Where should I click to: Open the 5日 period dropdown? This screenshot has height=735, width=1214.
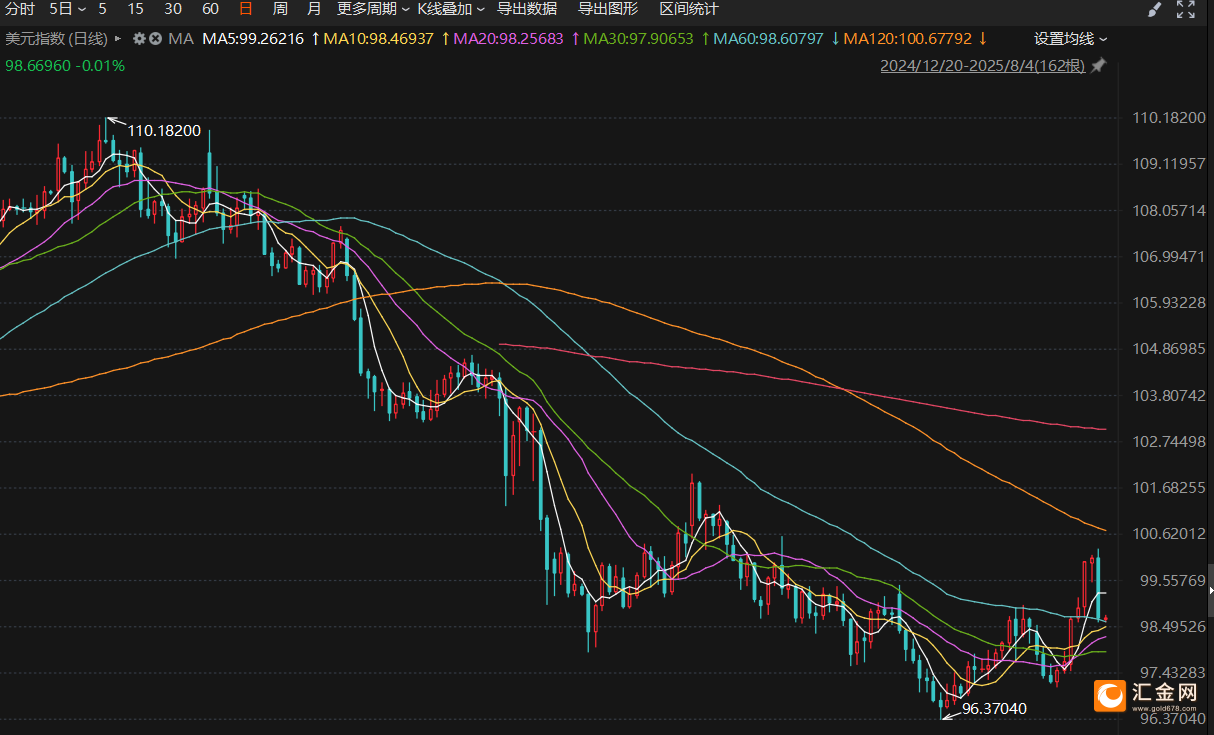click(67, 9)
